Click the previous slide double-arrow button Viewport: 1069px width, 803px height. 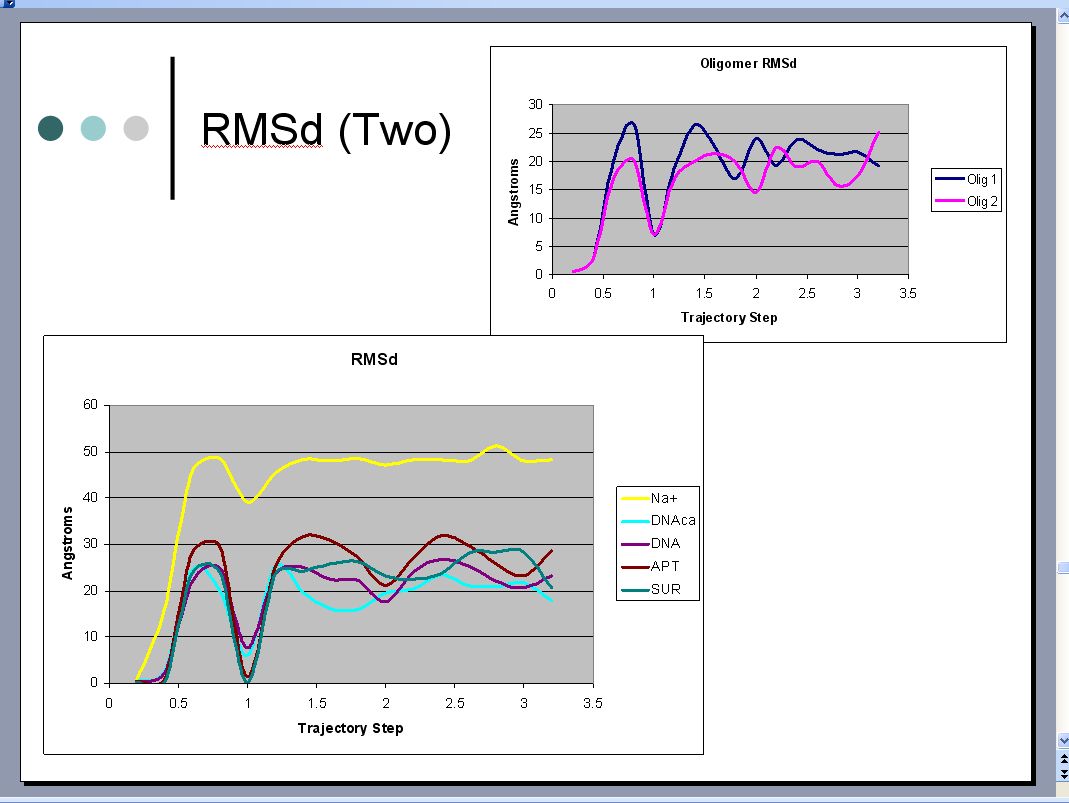click(x=1063, y=758)
